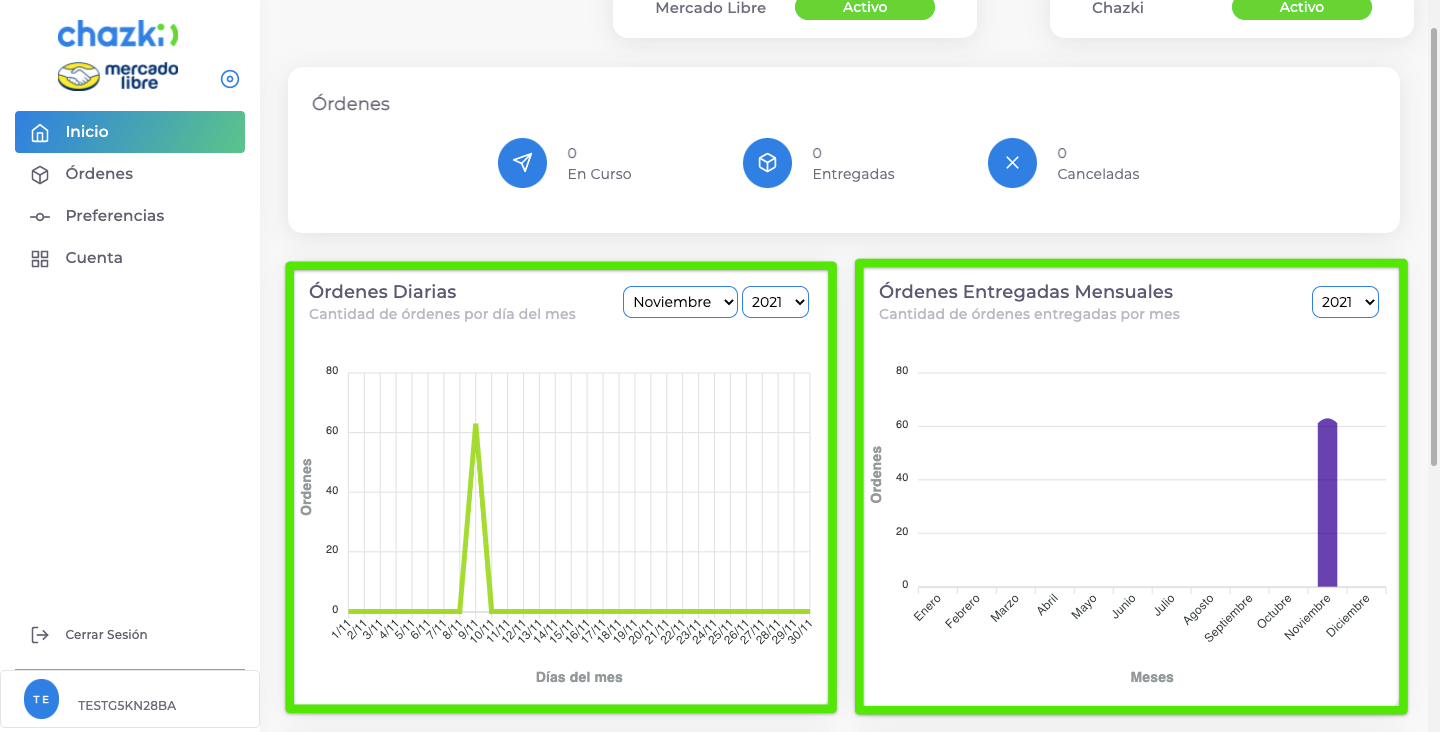
Task: Click the Mercado Libre logo
Action: (x=118, y=77)
